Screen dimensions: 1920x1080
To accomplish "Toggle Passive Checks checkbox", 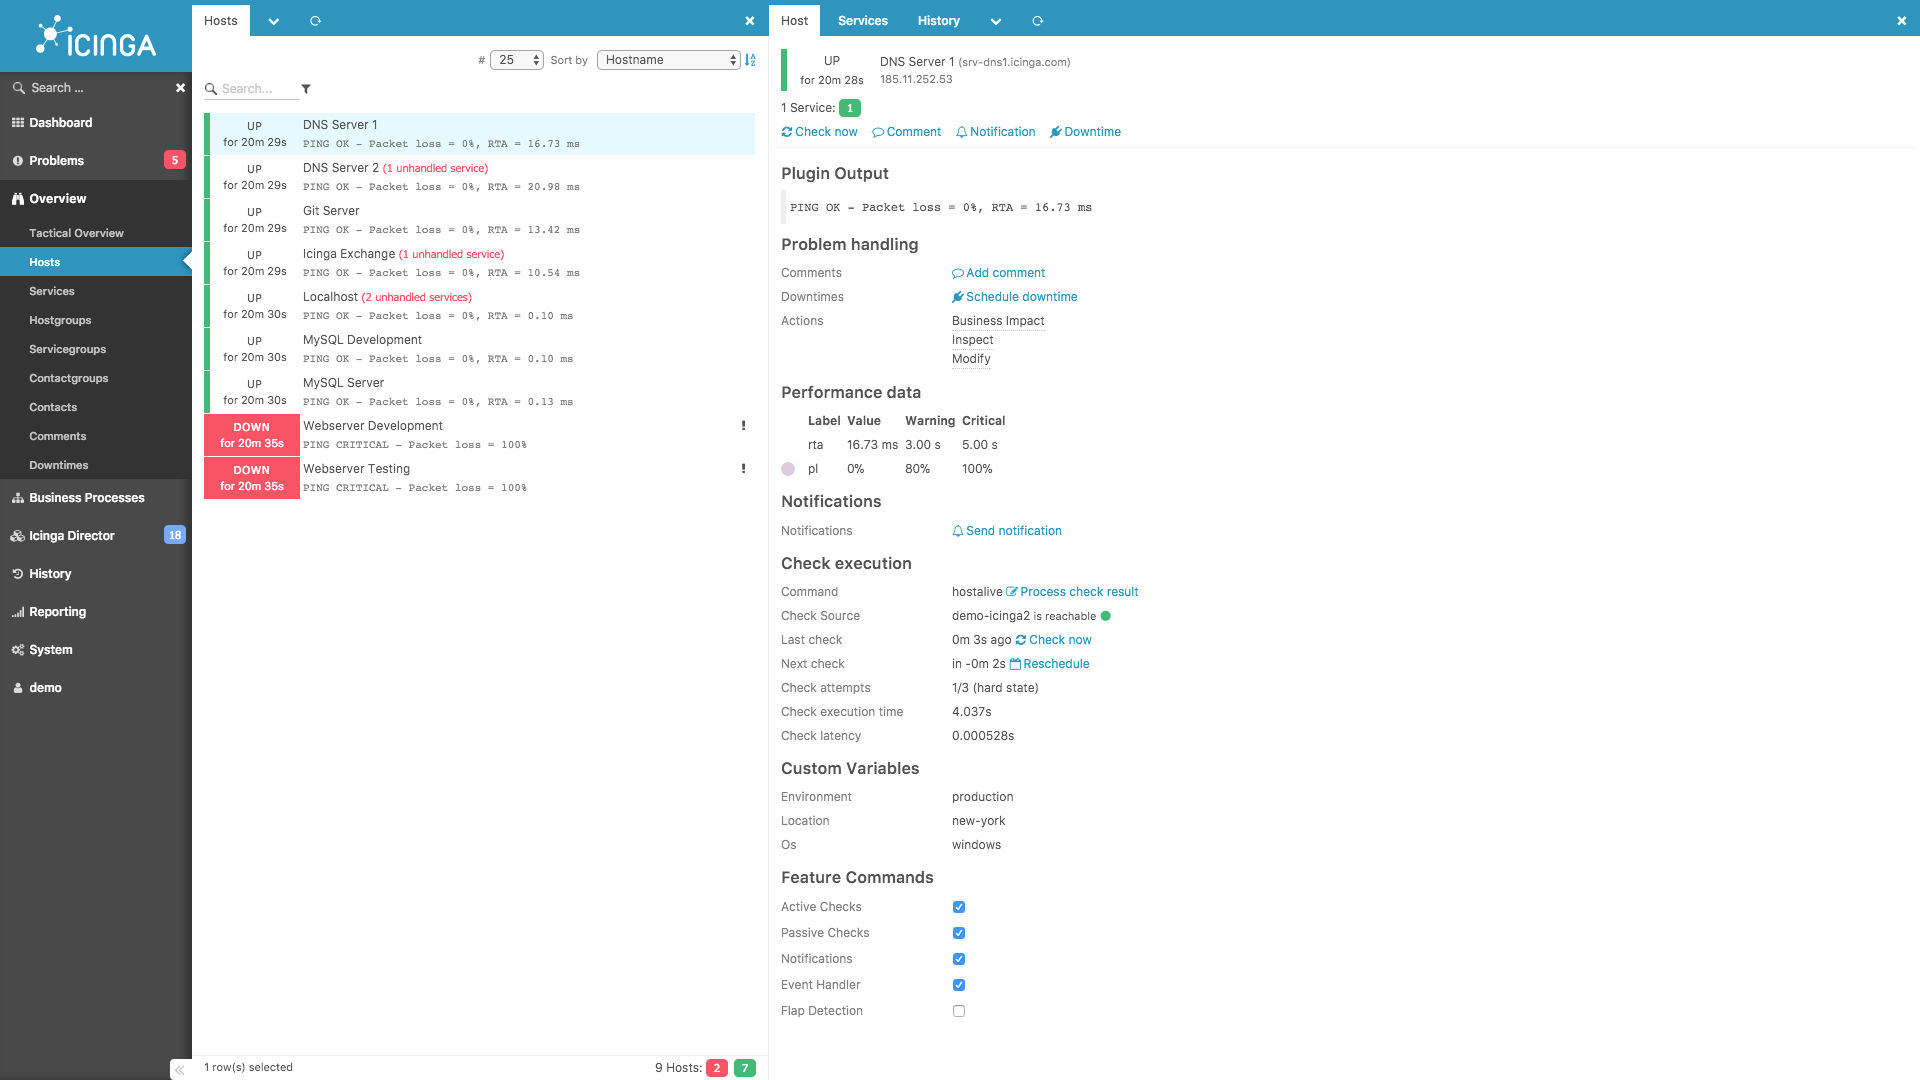I will pyautogui.click(x=959, y=933).
